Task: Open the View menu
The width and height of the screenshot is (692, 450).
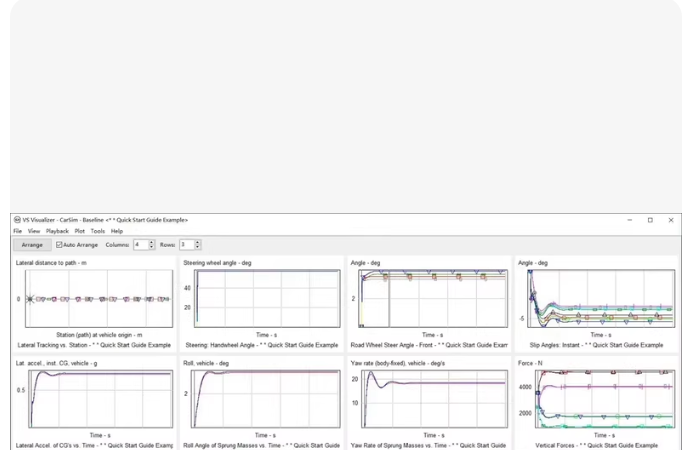Action: tap(34, 231)
